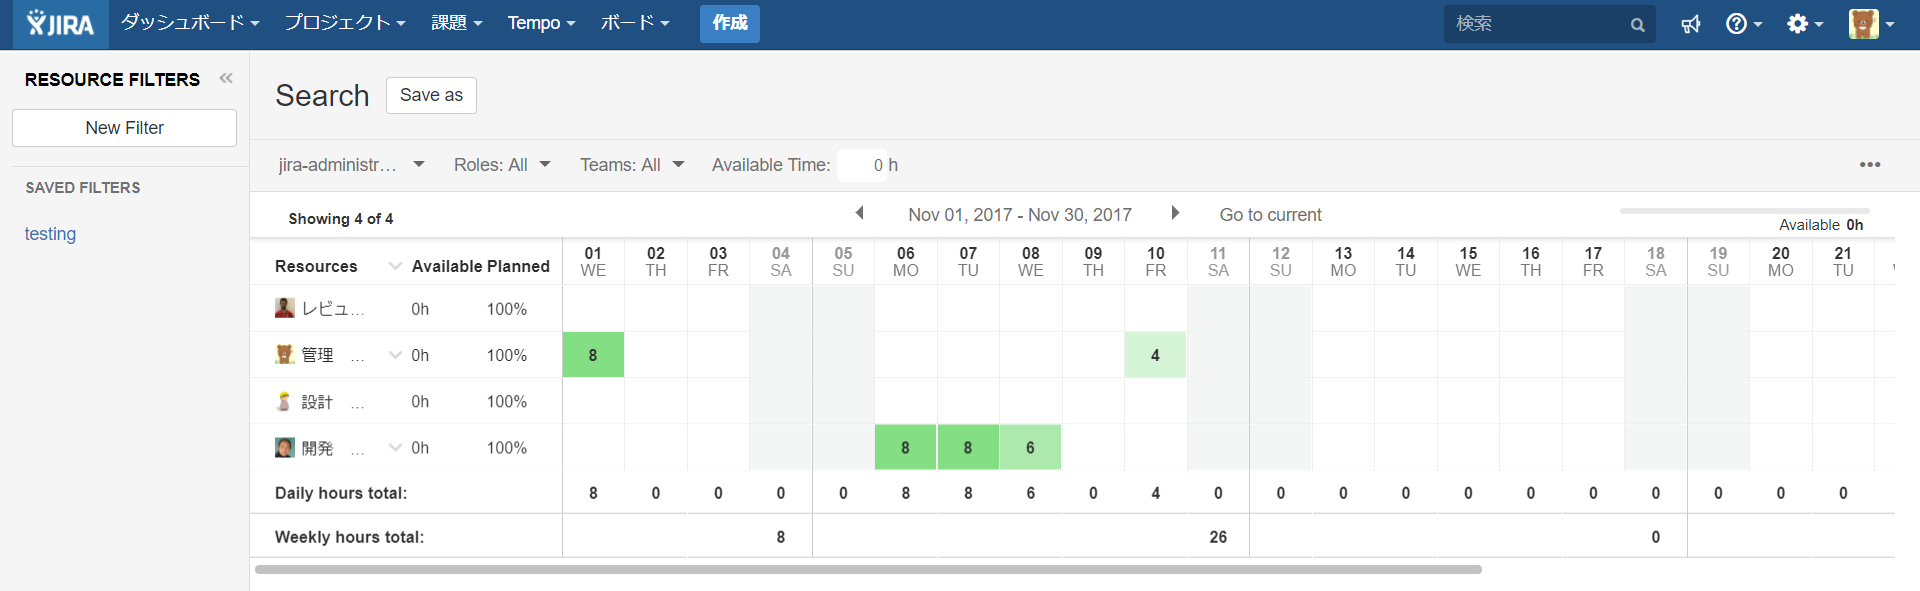The width and height of the screenshot is (1920, 591).
Task: Open the Teams: All dropdown
Action: click(x=632, y=165)
